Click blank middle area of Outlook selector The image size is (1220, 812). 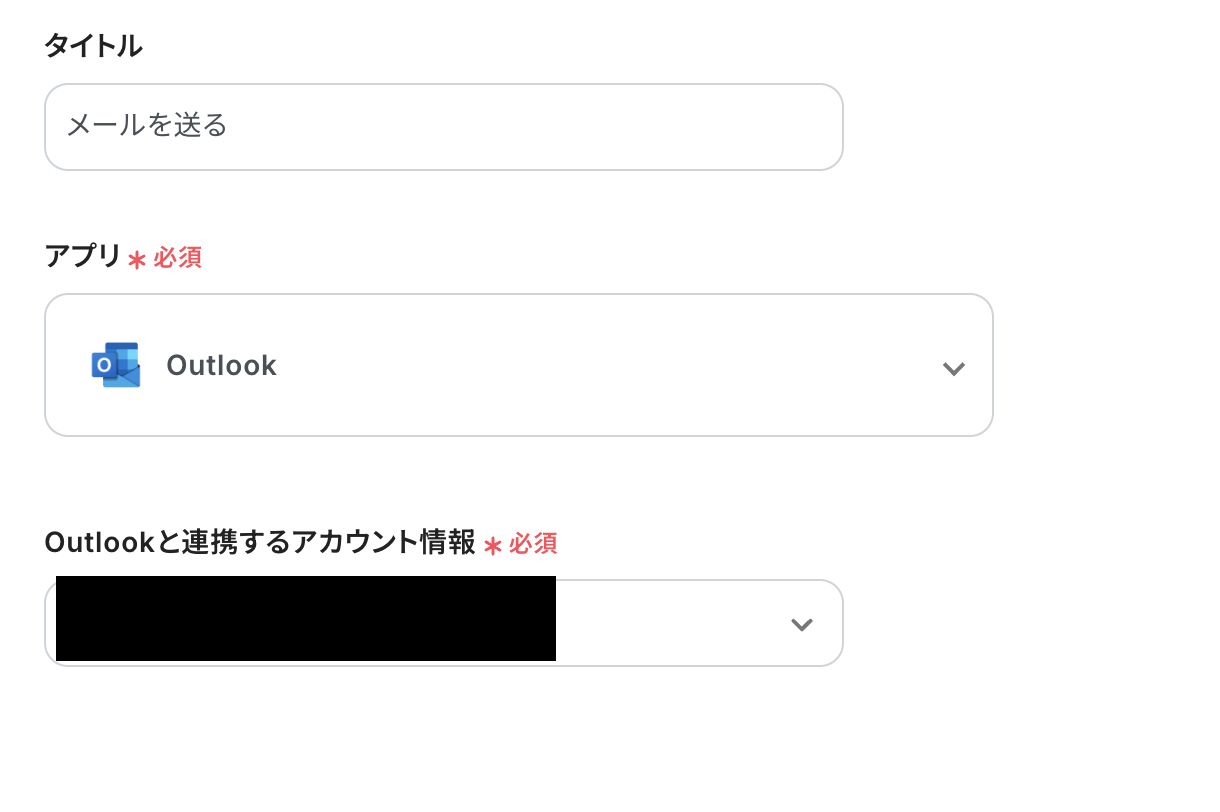click(x=600, y=366)
